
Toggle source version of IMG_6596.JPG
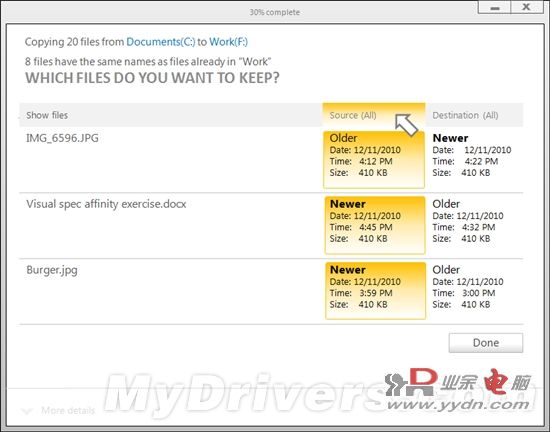374,160
